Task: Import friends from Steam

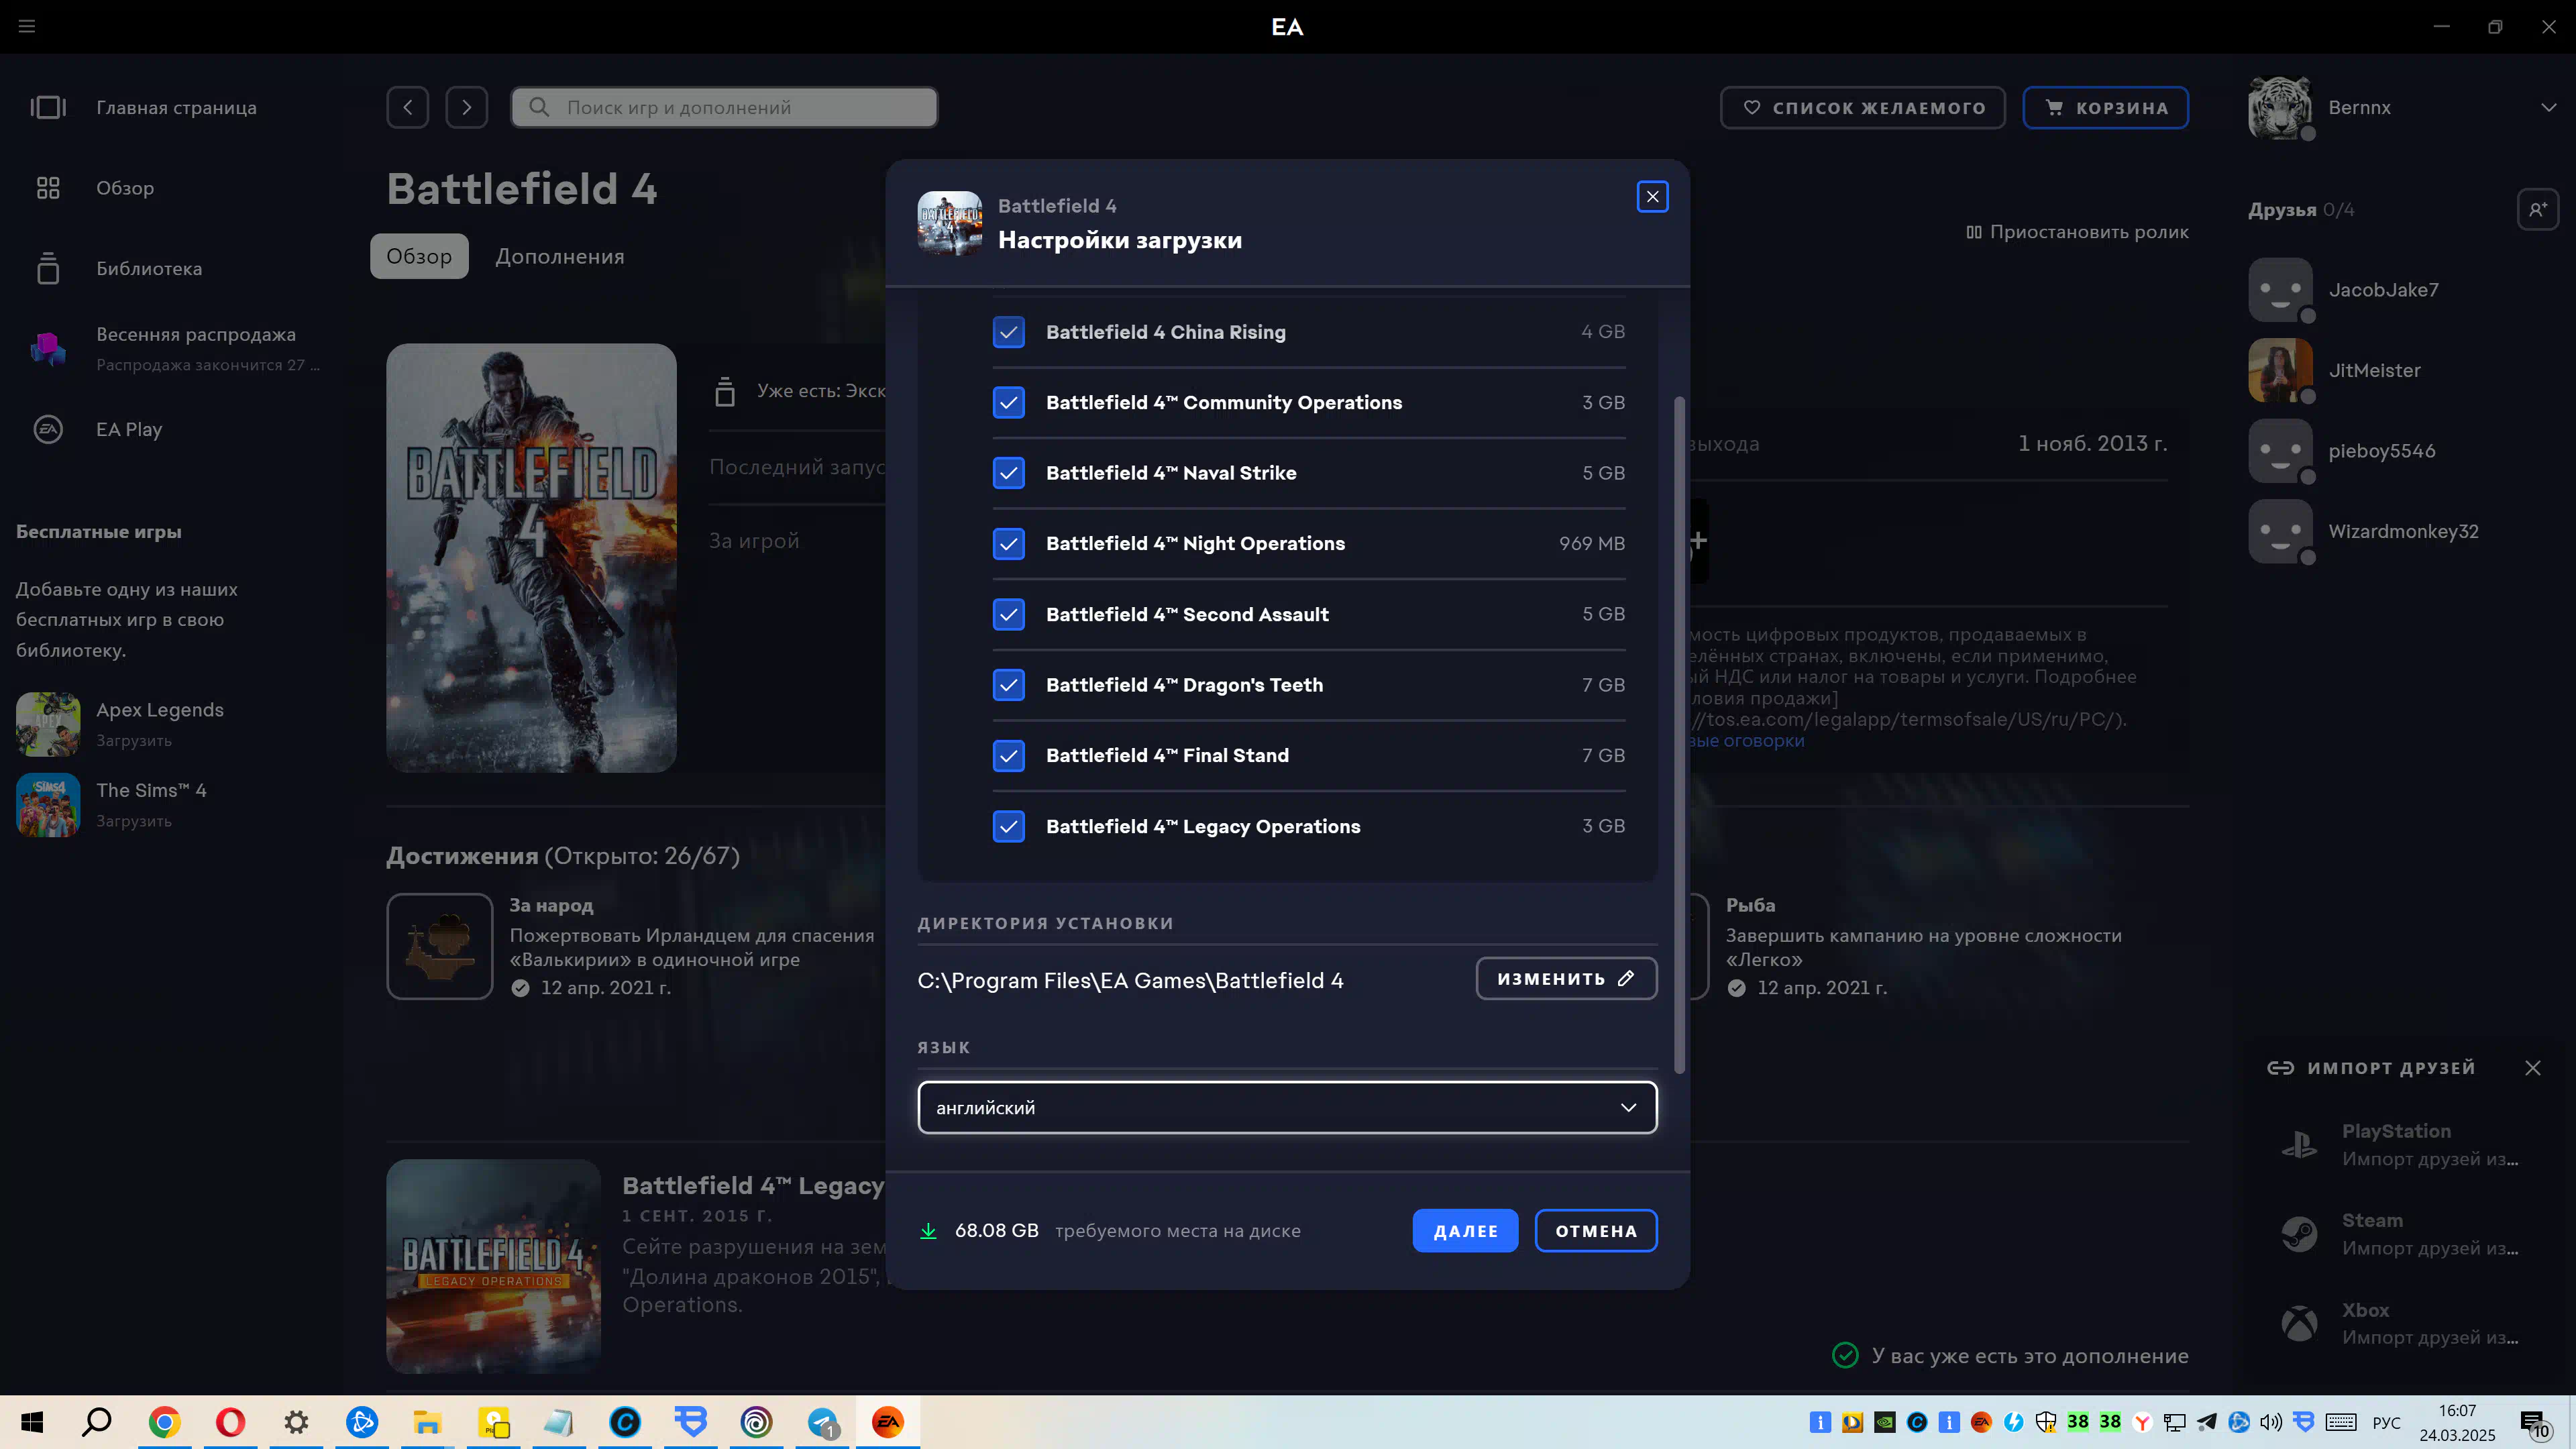Action: (x=2400, y=1234)
